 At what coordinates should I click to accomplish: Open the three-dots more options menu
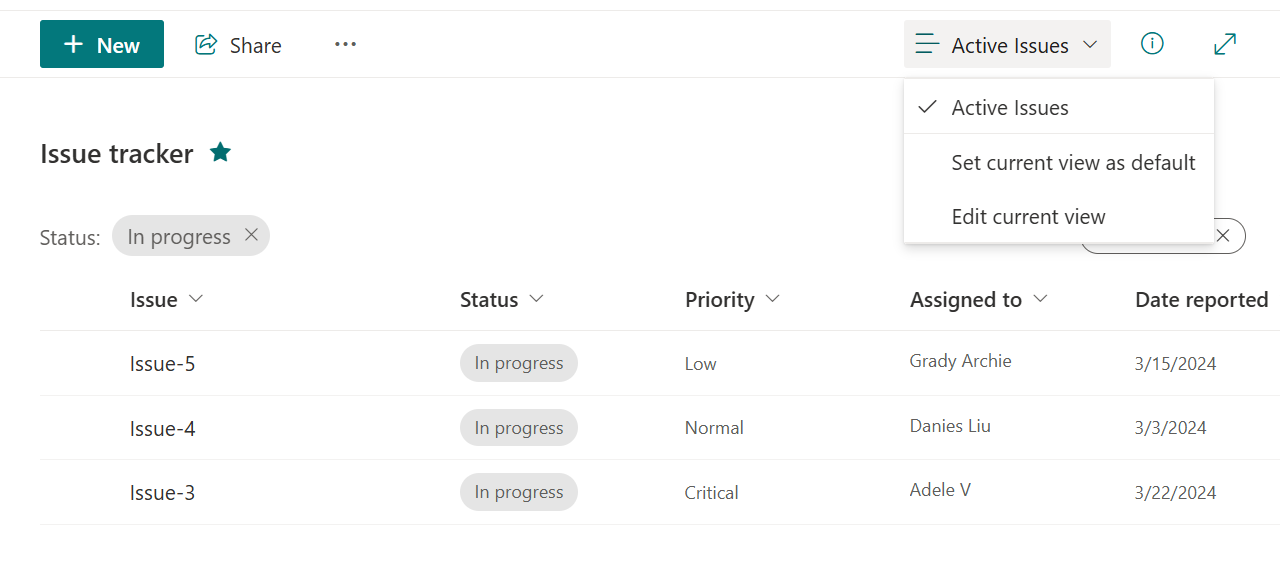pos(346,44)
